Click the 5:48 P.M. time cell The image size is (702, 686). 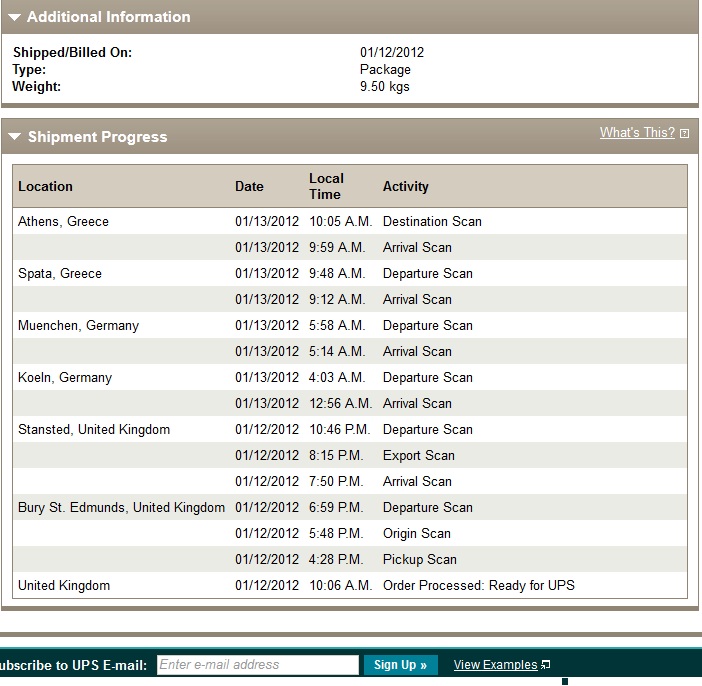(x=336, y=533)
